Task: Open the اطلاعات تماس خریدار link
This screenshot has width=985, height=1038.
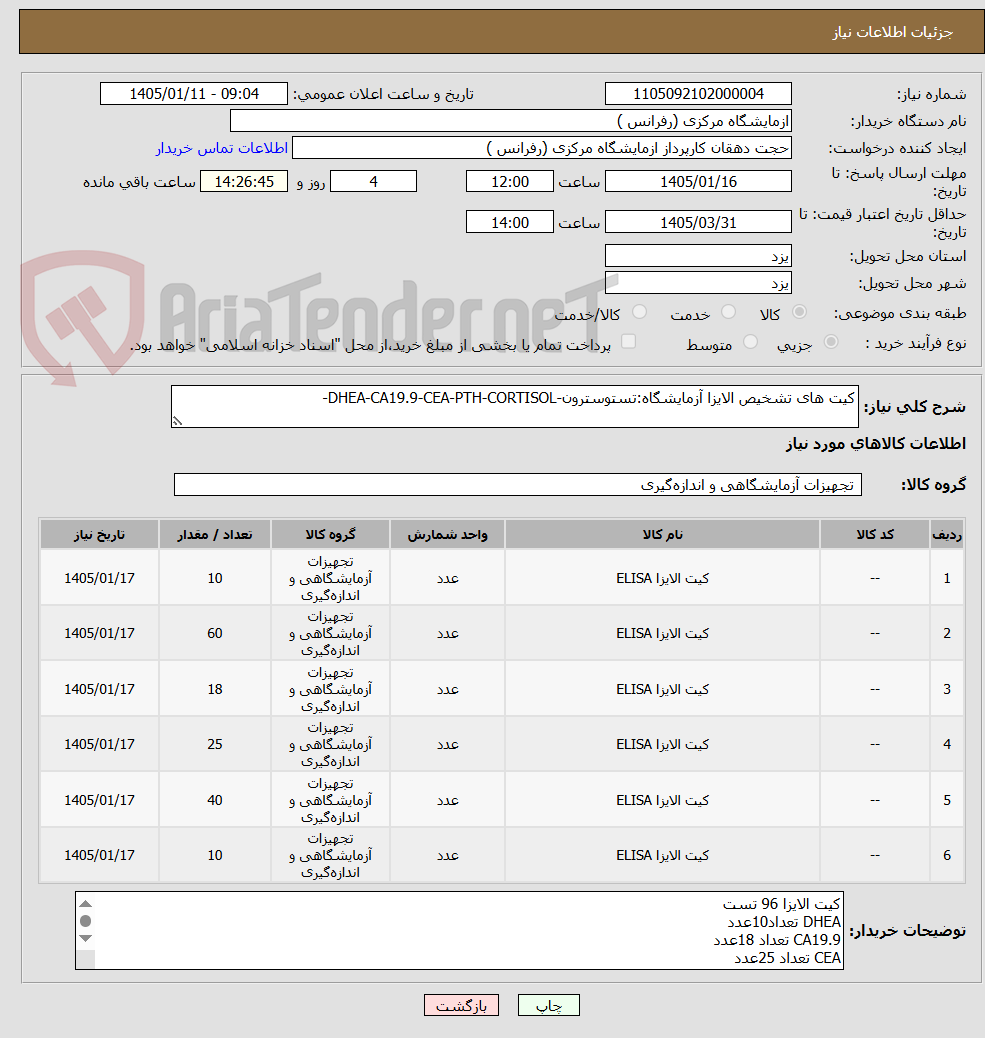Action: pos(222,148)
